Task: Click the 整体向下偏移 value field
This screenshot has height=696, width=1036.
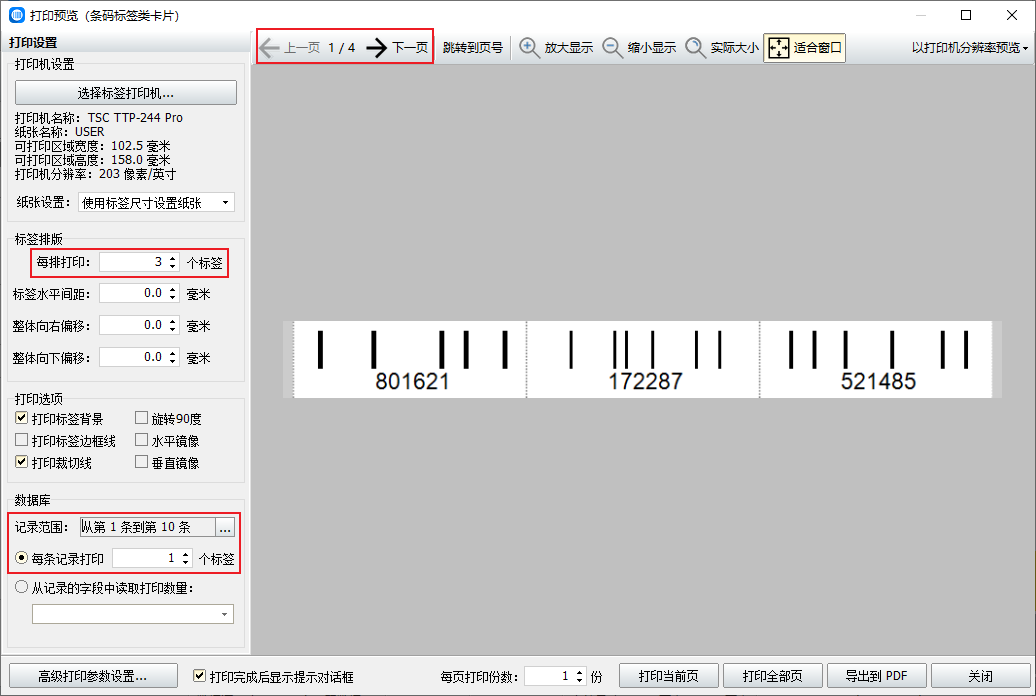Action: tap(132, 357)
